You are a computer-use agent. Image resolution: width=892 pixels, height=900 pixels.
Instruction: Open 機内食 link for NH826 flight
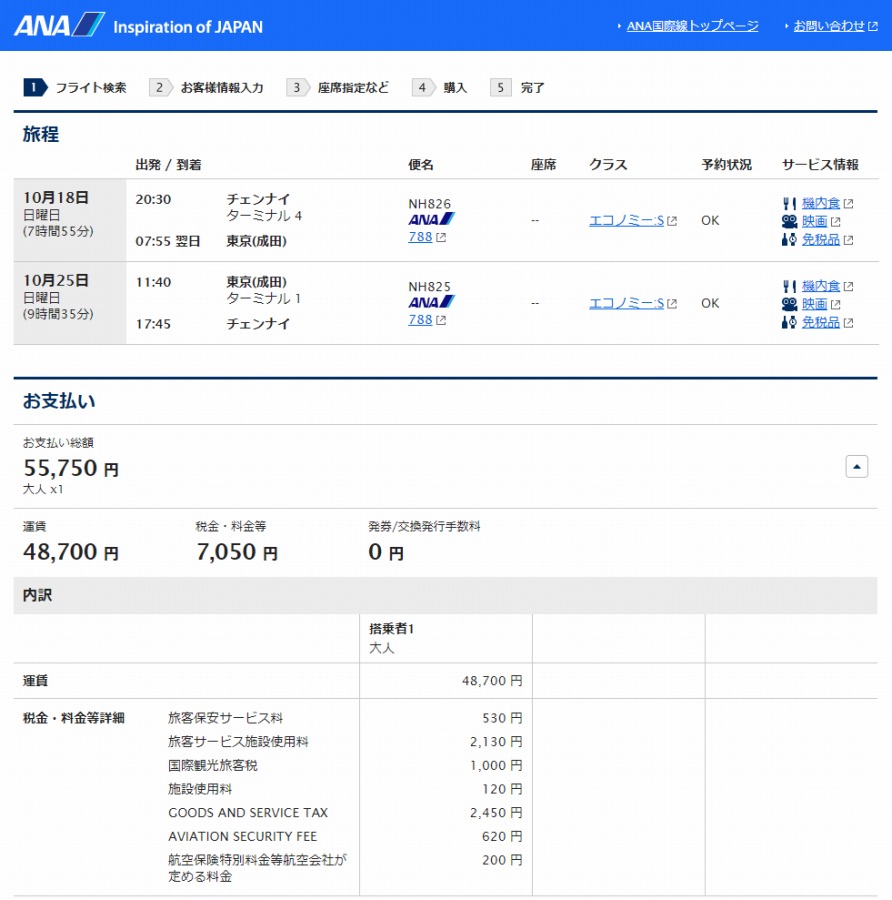point(821,203)
